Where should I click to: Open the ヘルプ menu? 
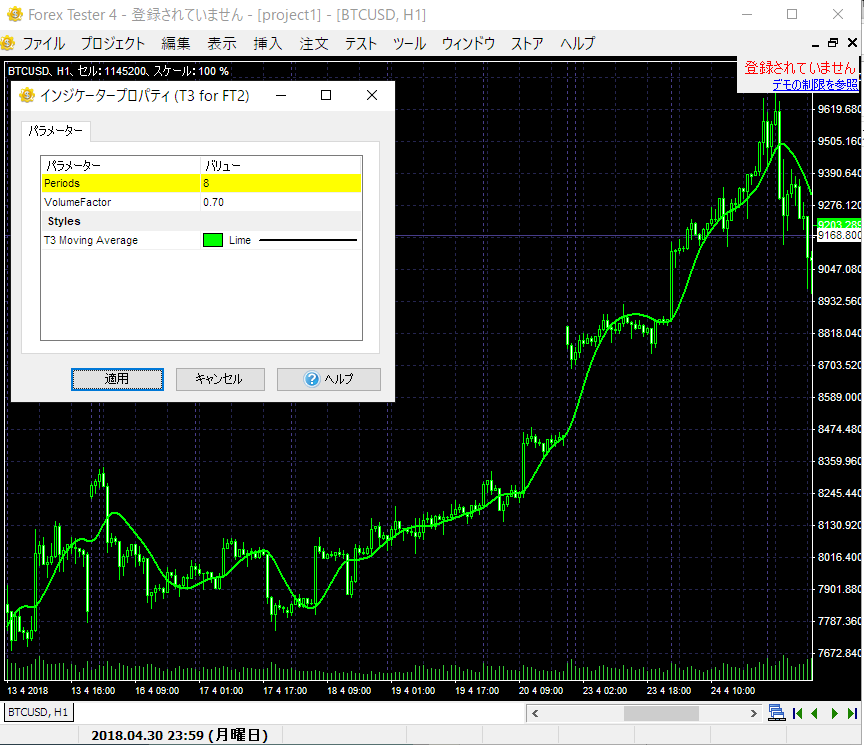point(577,44)
